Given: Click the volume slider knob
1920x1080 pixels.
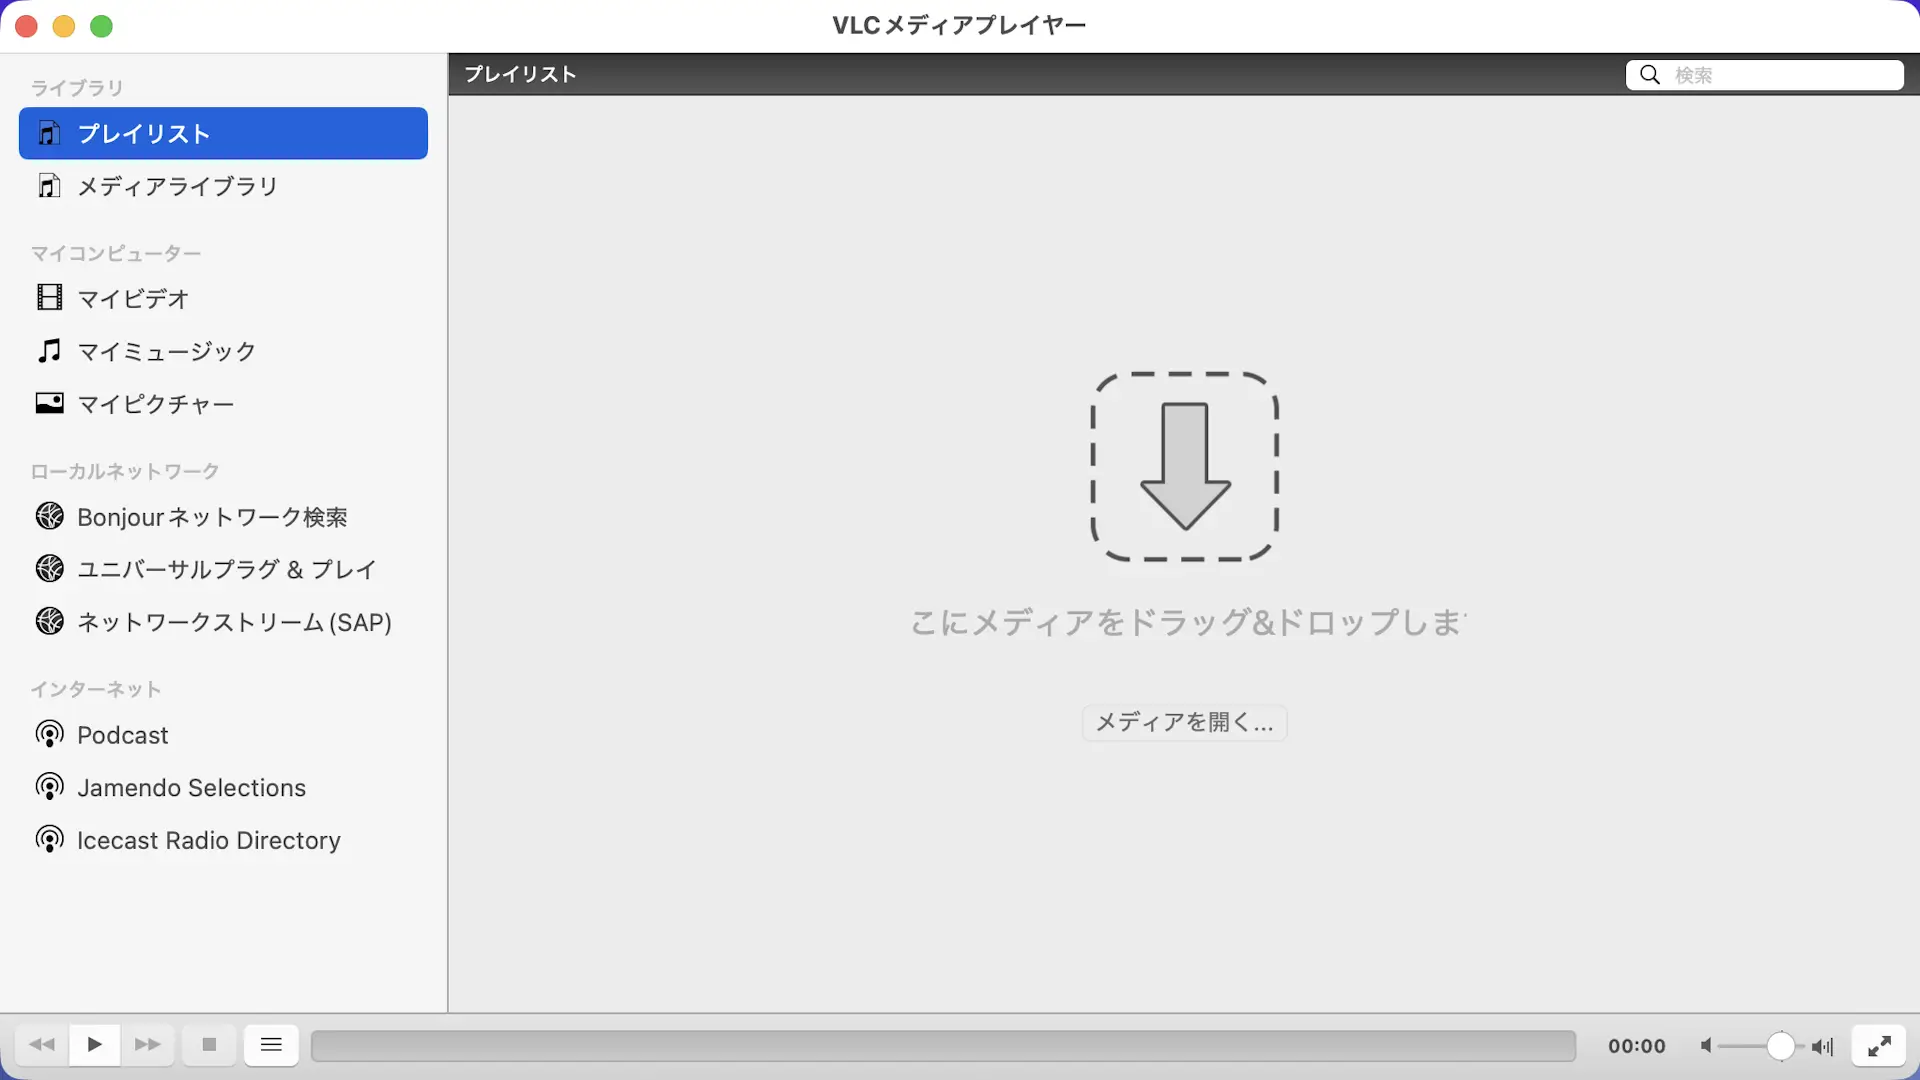Looking at the screenshot, I should point(1780,1046).
